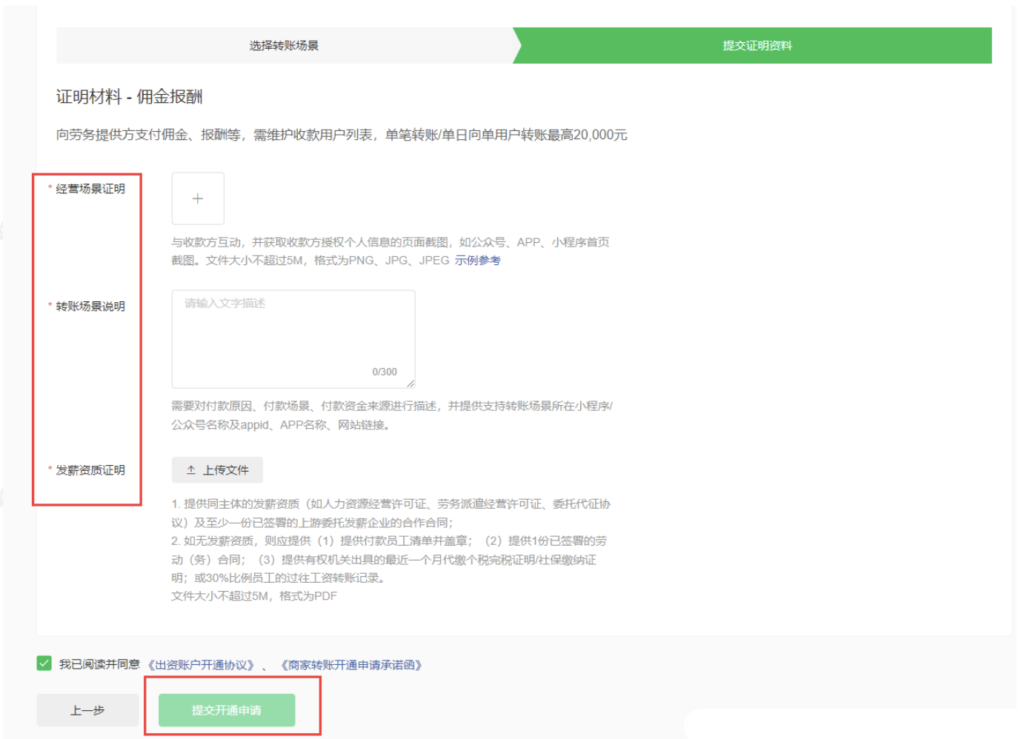The width and height of the screenshot is (1024, 739).
Task: Open the 示例参考 example link
Action: (478, 261)
